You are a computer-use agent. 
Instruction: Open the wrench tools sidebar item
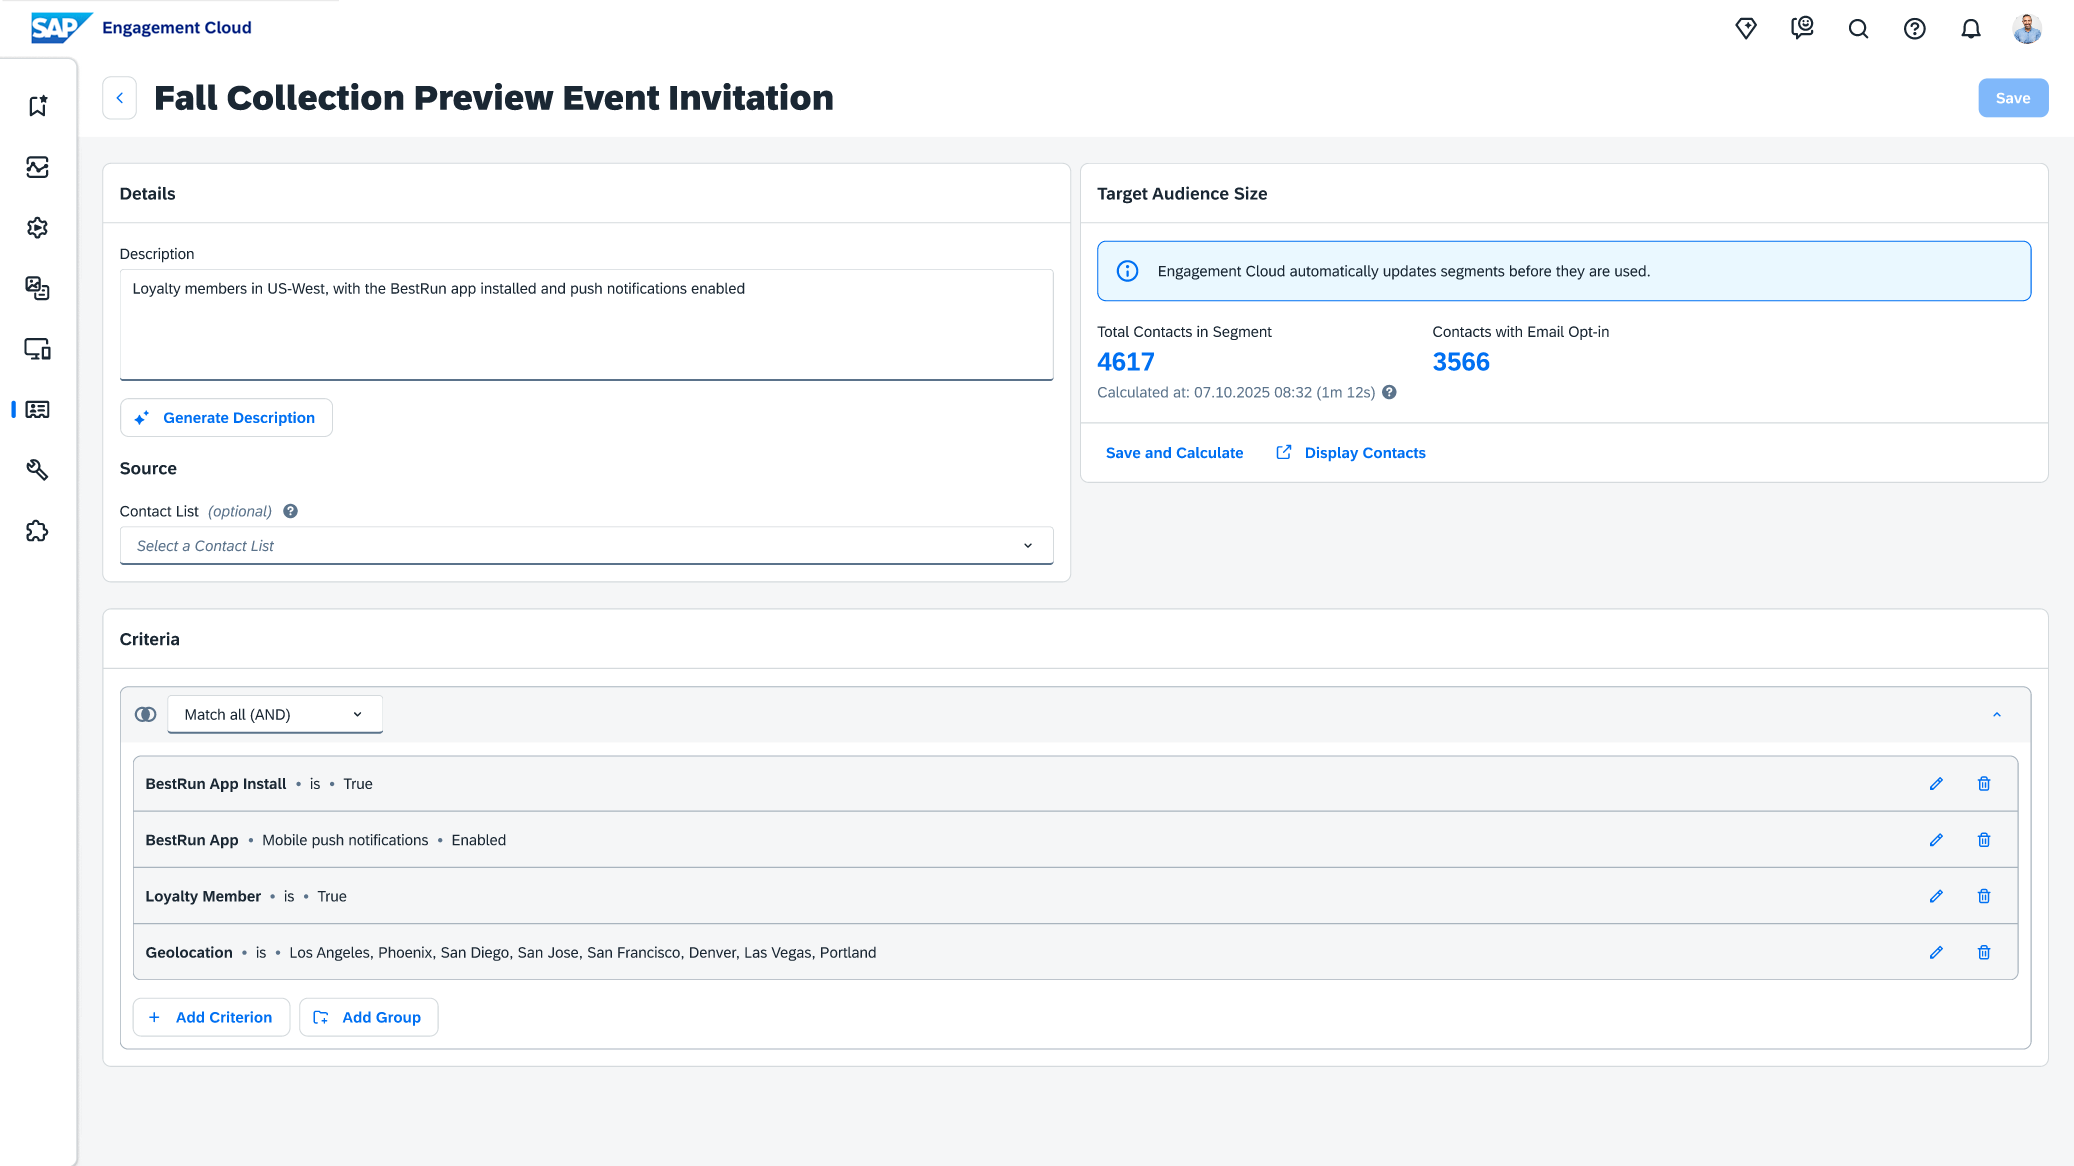(38, 470)
